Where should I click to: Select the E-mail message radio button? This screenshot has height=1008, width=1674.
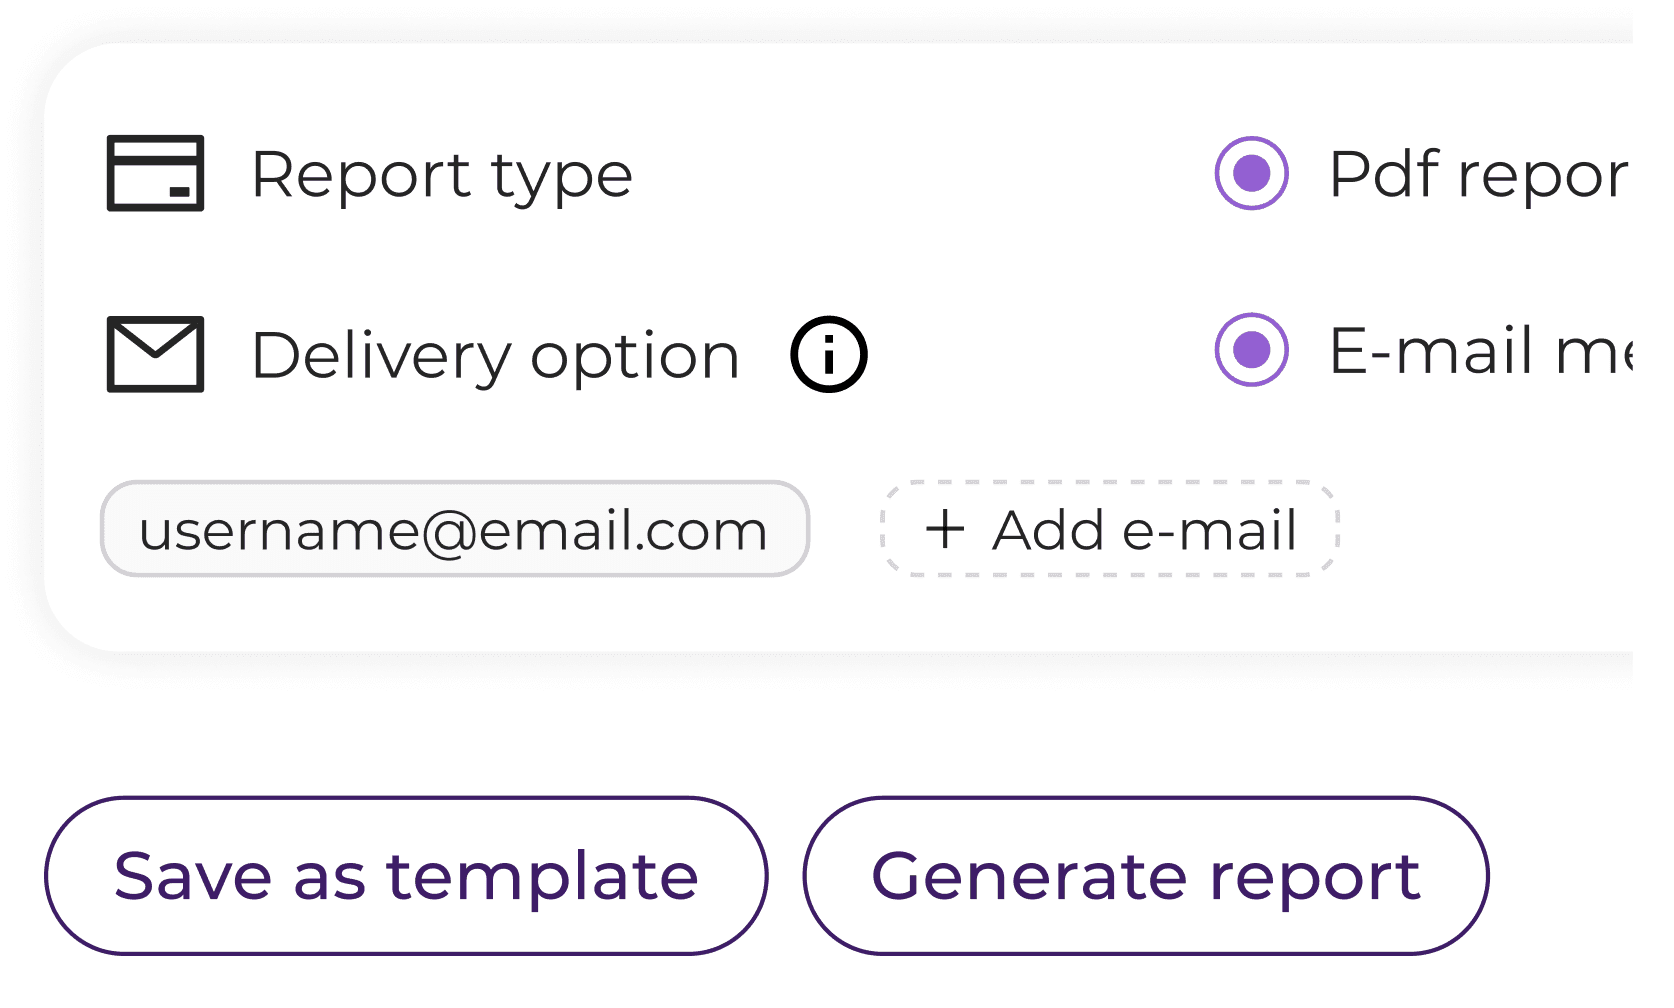point(1251,350)
